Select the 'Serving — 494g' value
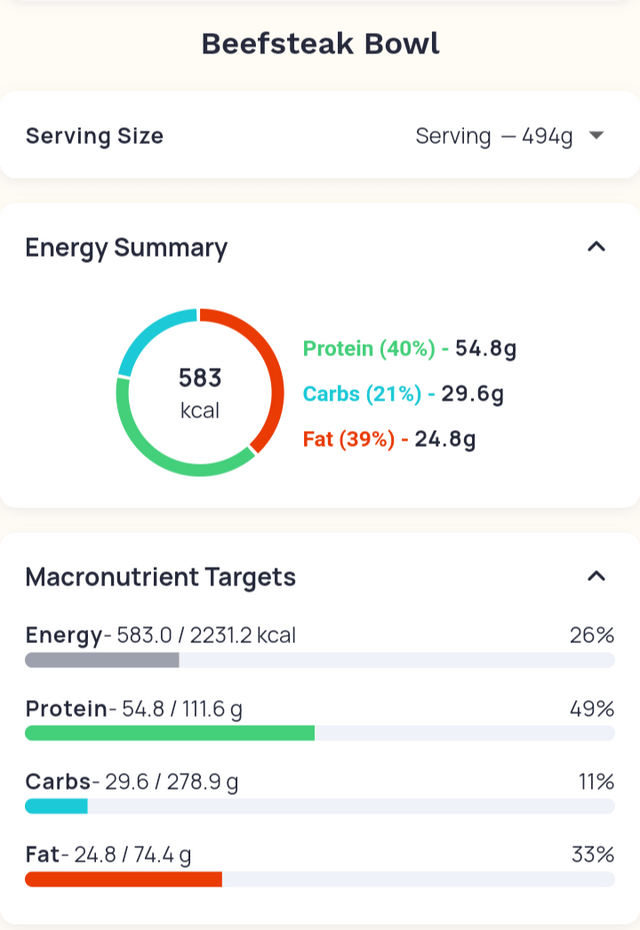640x930 pixels. 494,136
